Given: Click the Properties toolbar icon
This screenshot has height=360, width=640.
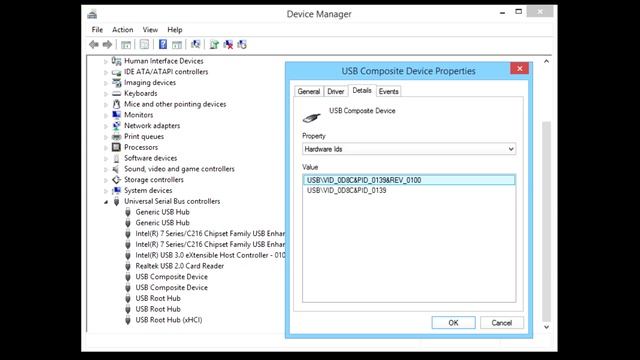Looking at the screenshot, I should click(x=144, y=44).
